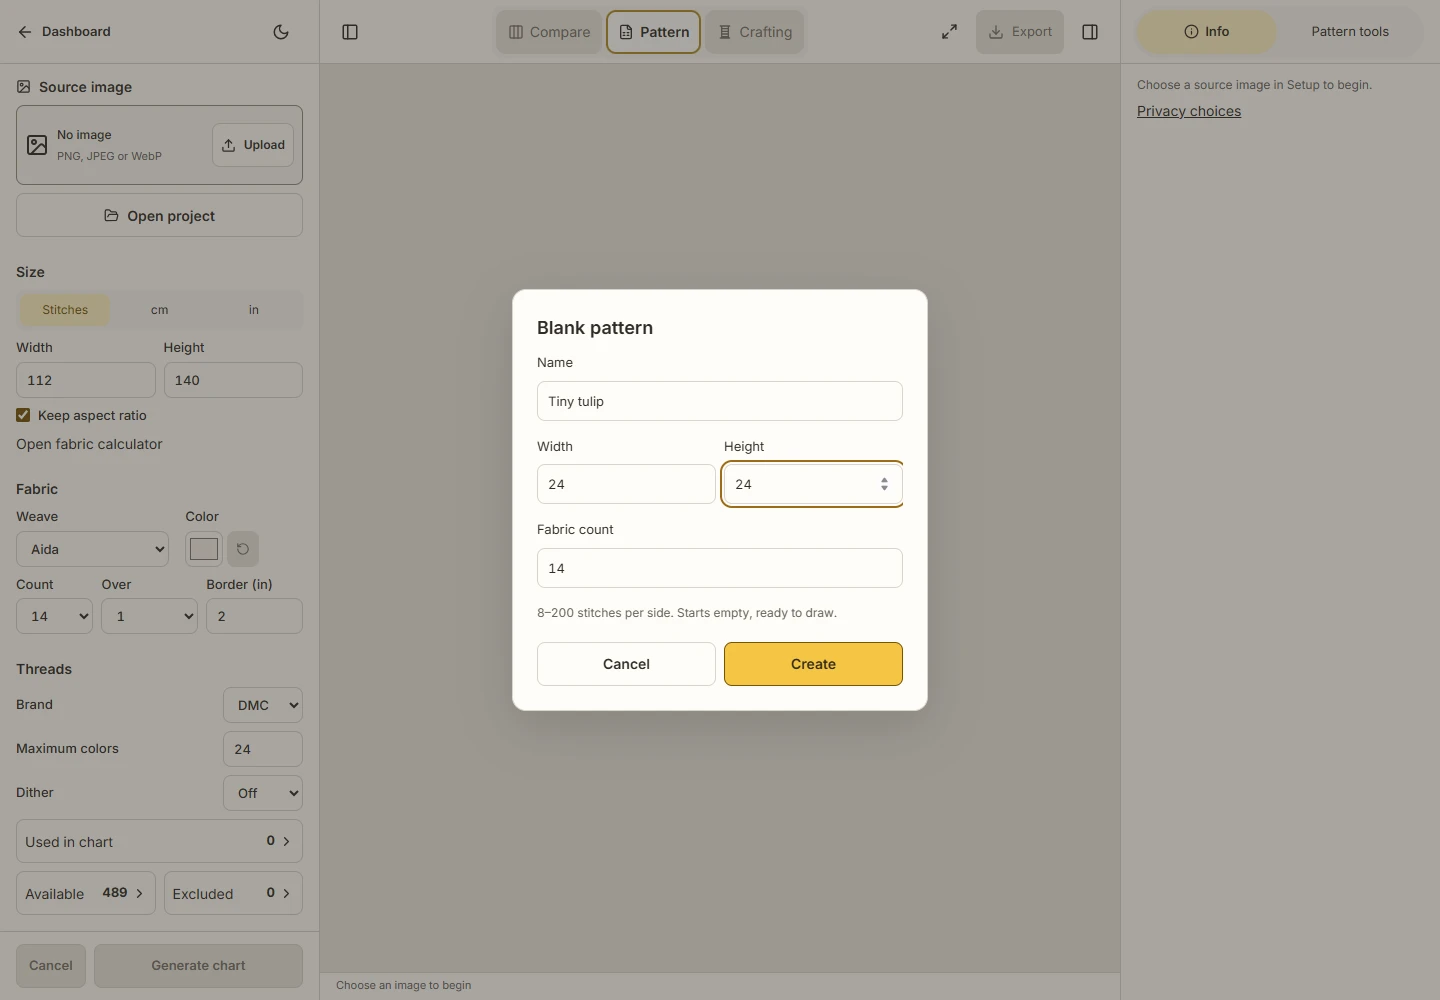Toggle the Keep aspect ratio checkbox
The width and height of the screenshot is (1440, 1000).
23,415
